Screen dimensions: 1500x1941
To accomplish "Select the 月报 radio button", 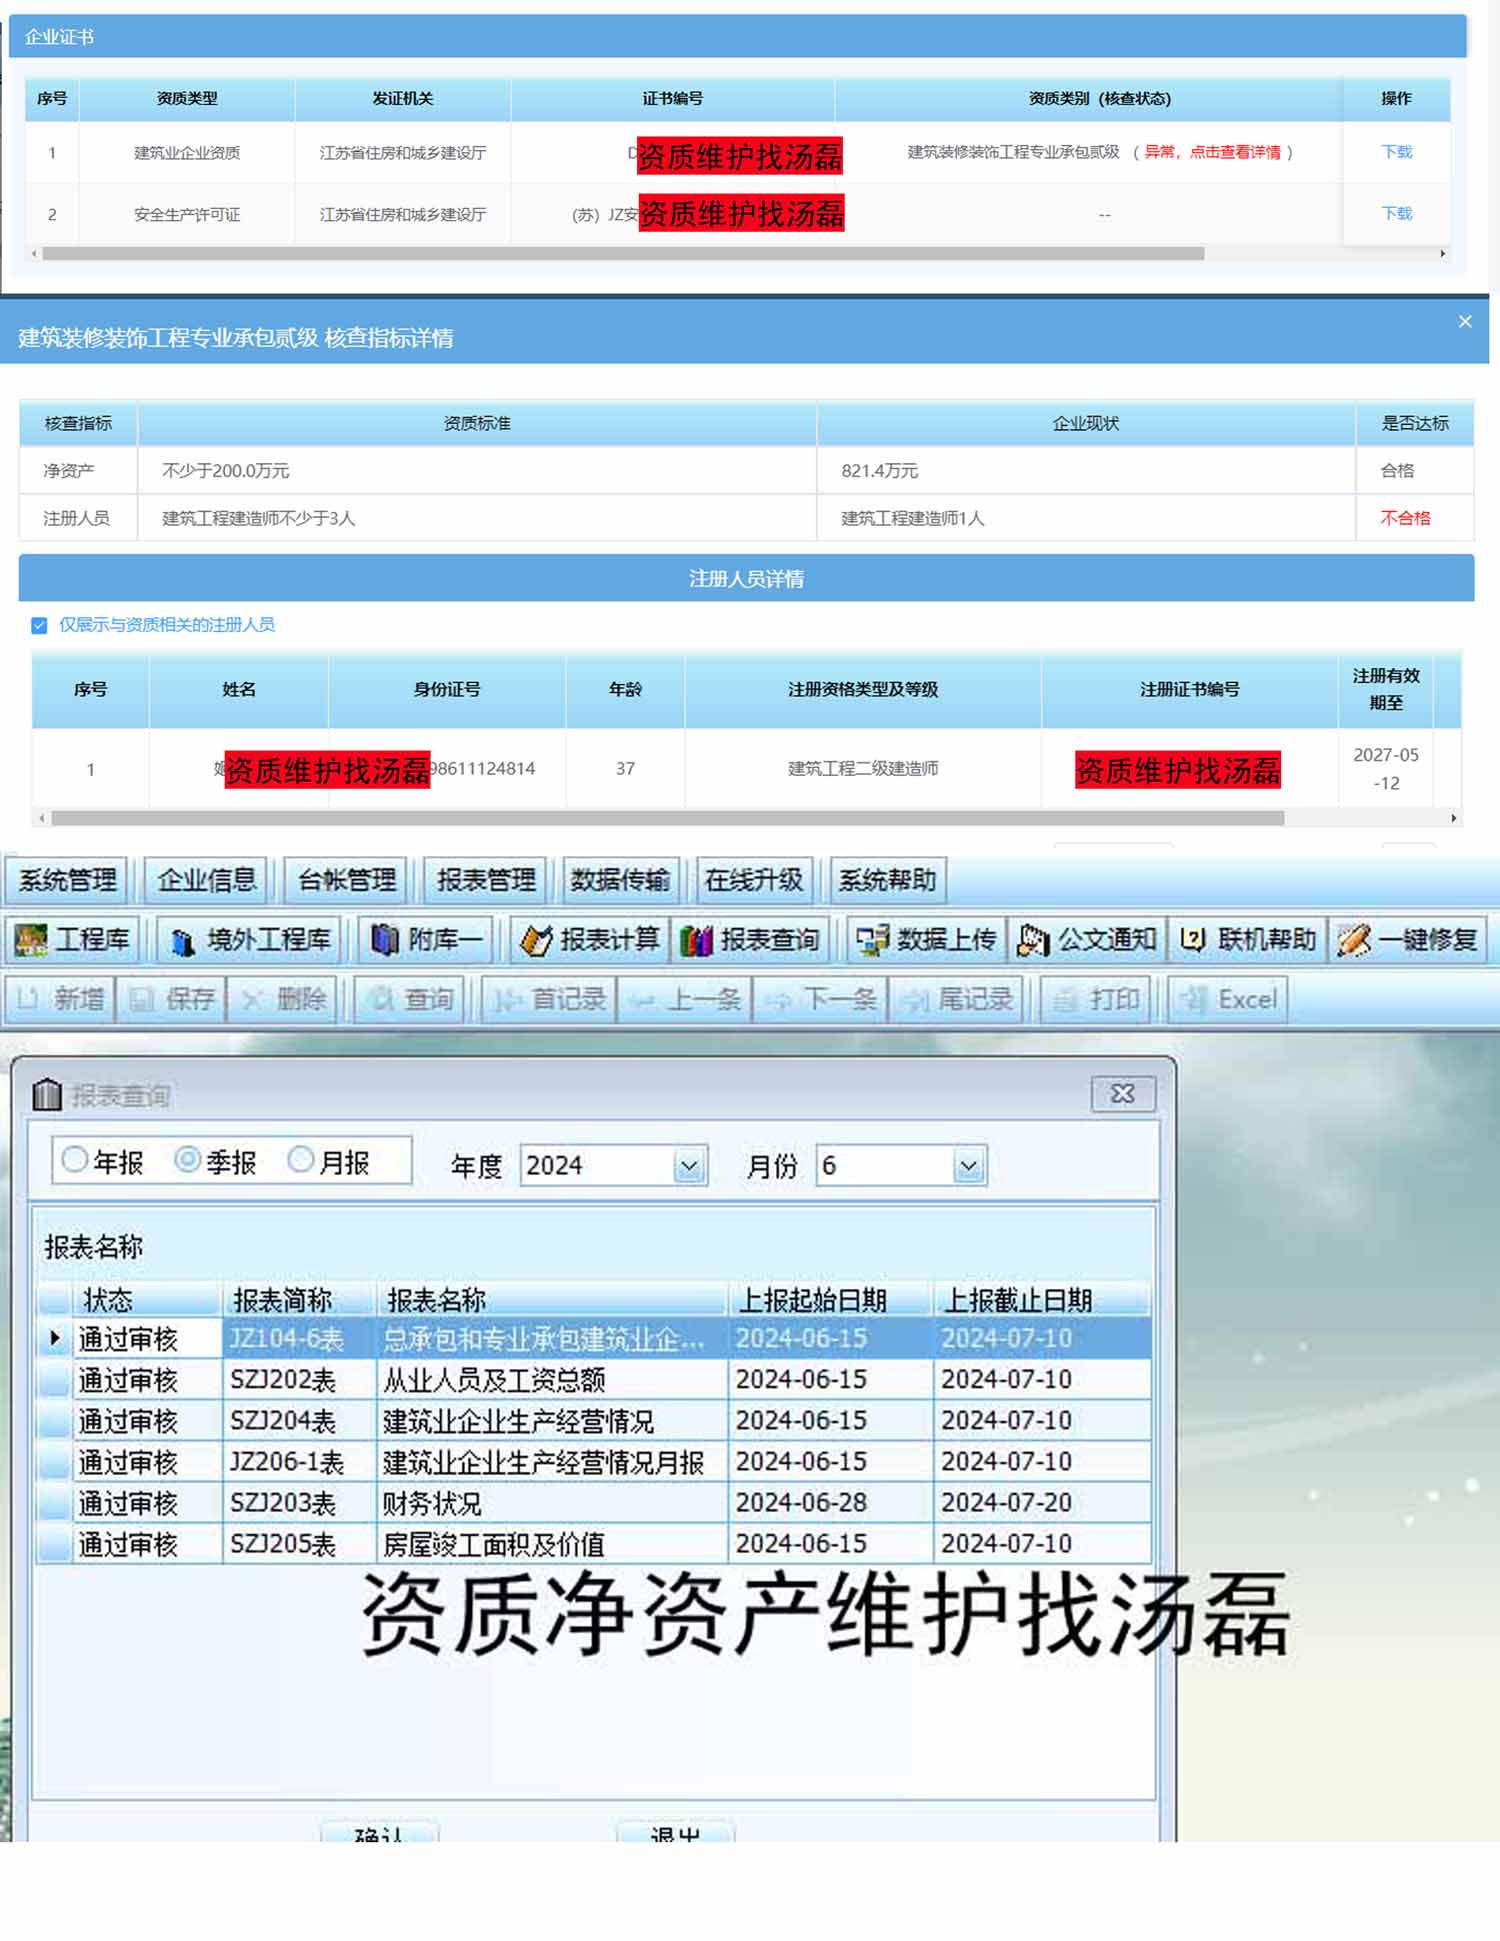I will coord(300,1160).
